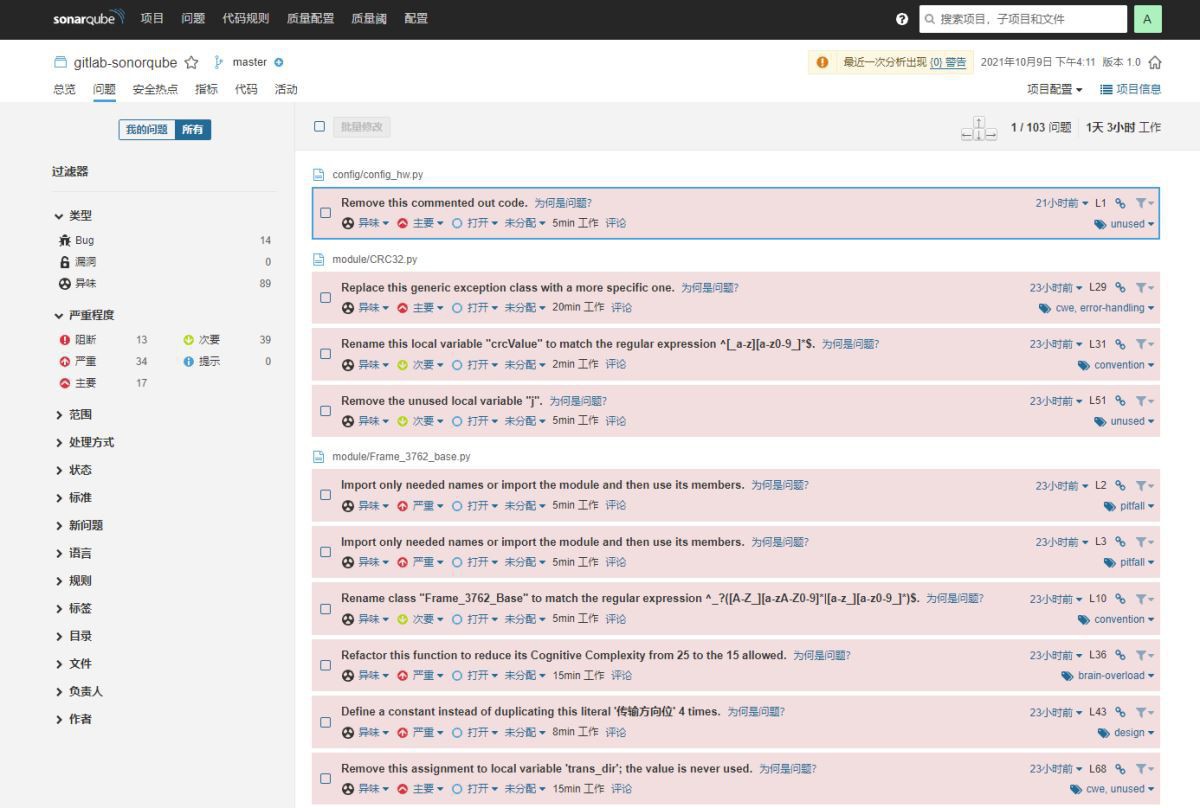1200x808 pixels.
Task: Copy permalink icon for the L1 issue
Action: click(1121, 203)
